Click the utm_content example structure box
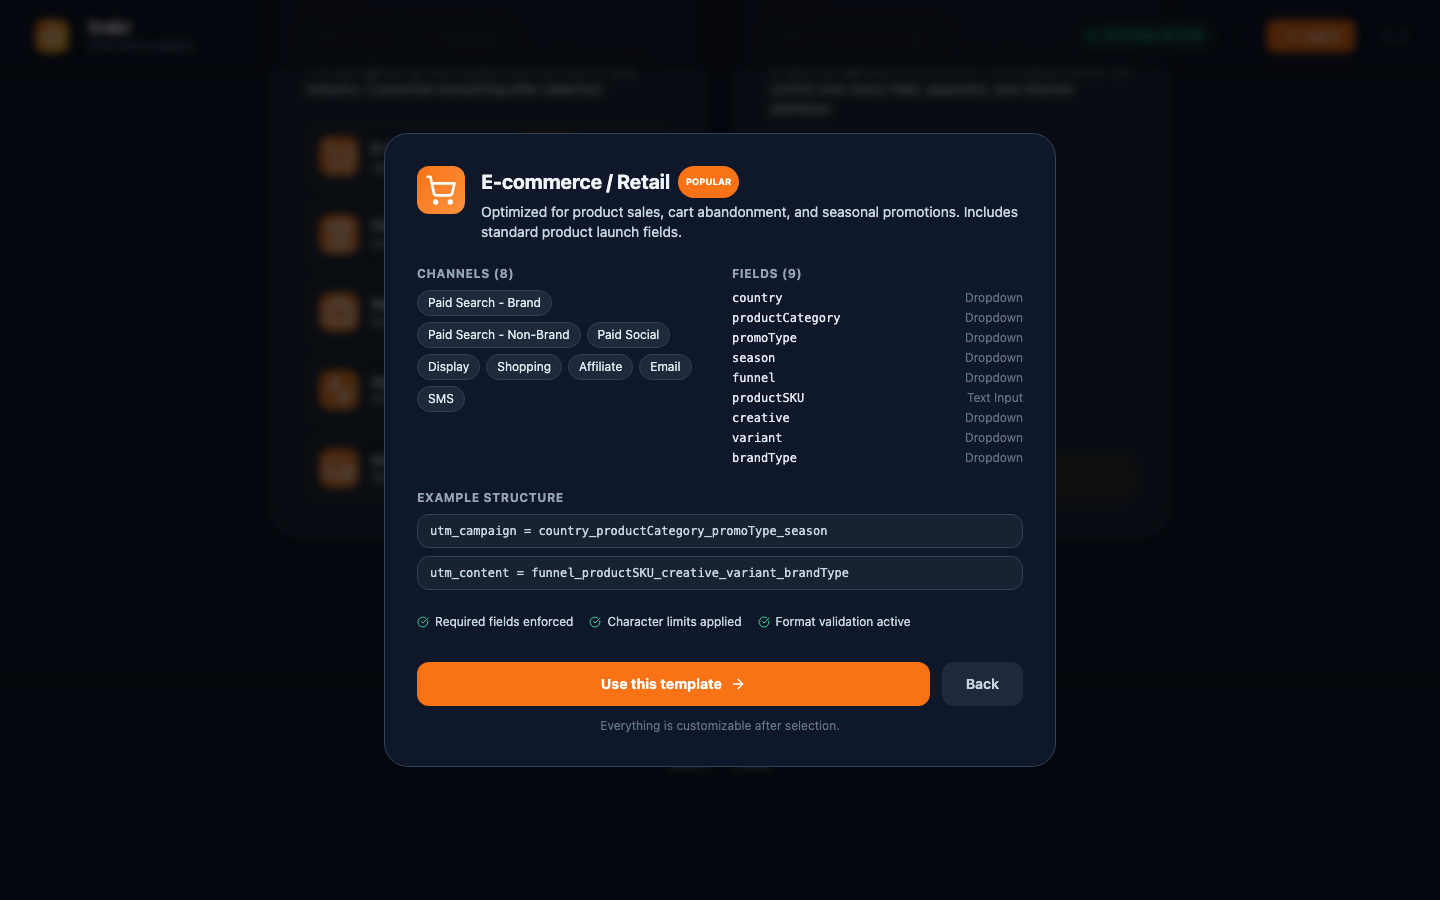Viewport: 1440px width, 900px height. tap(720, 573)
